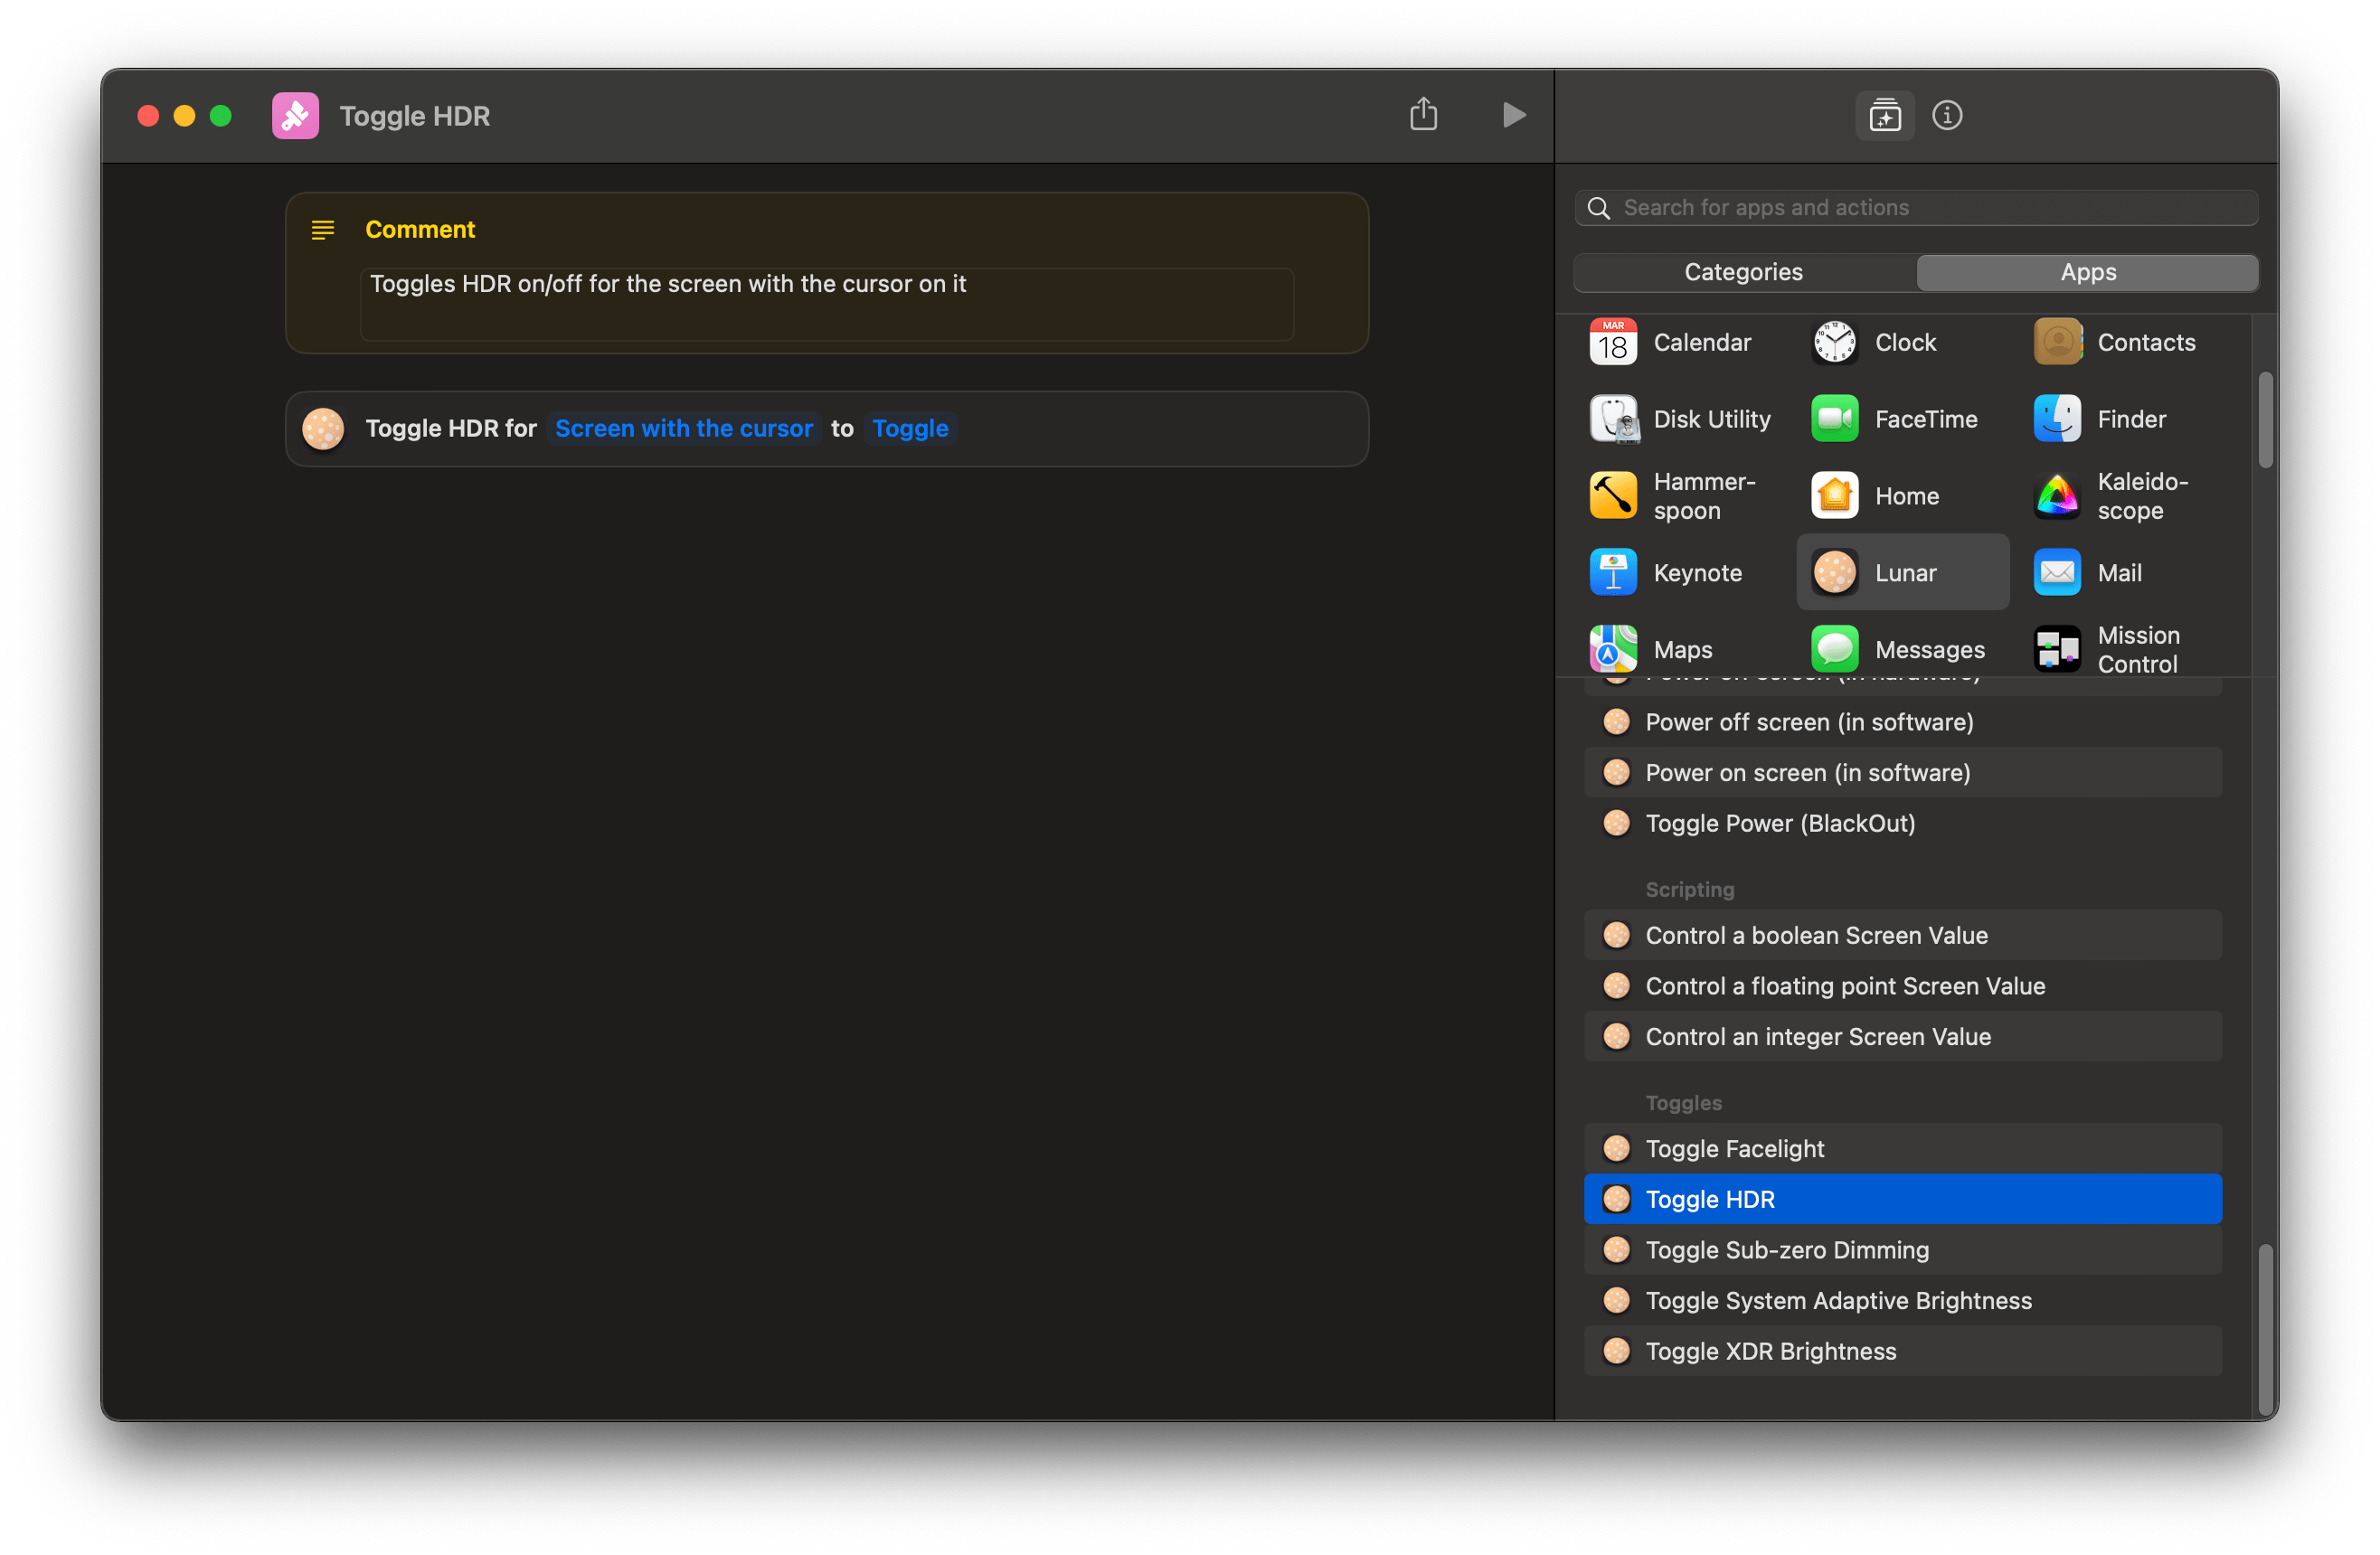Click the actions list scrollbar
The image size is (2380, 1555).
2265,1328
